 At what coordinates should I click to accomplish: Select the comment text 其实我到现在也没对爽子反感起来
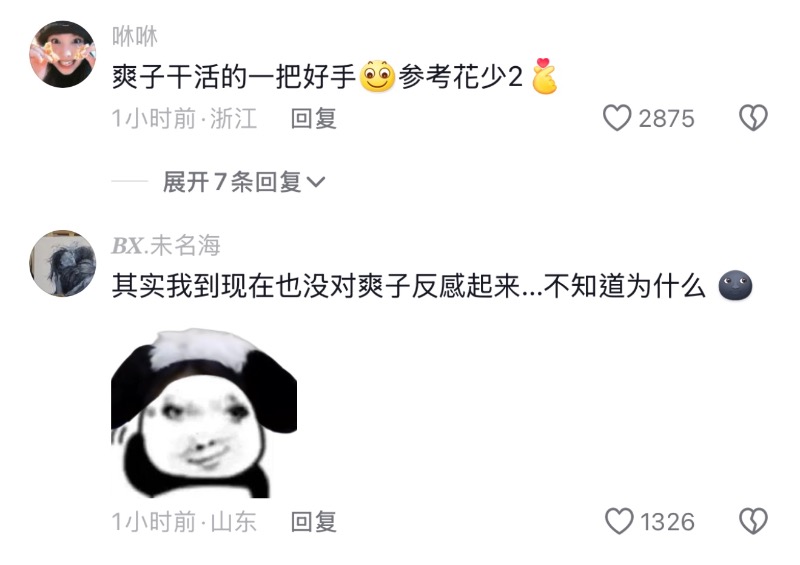click(316, 286)
